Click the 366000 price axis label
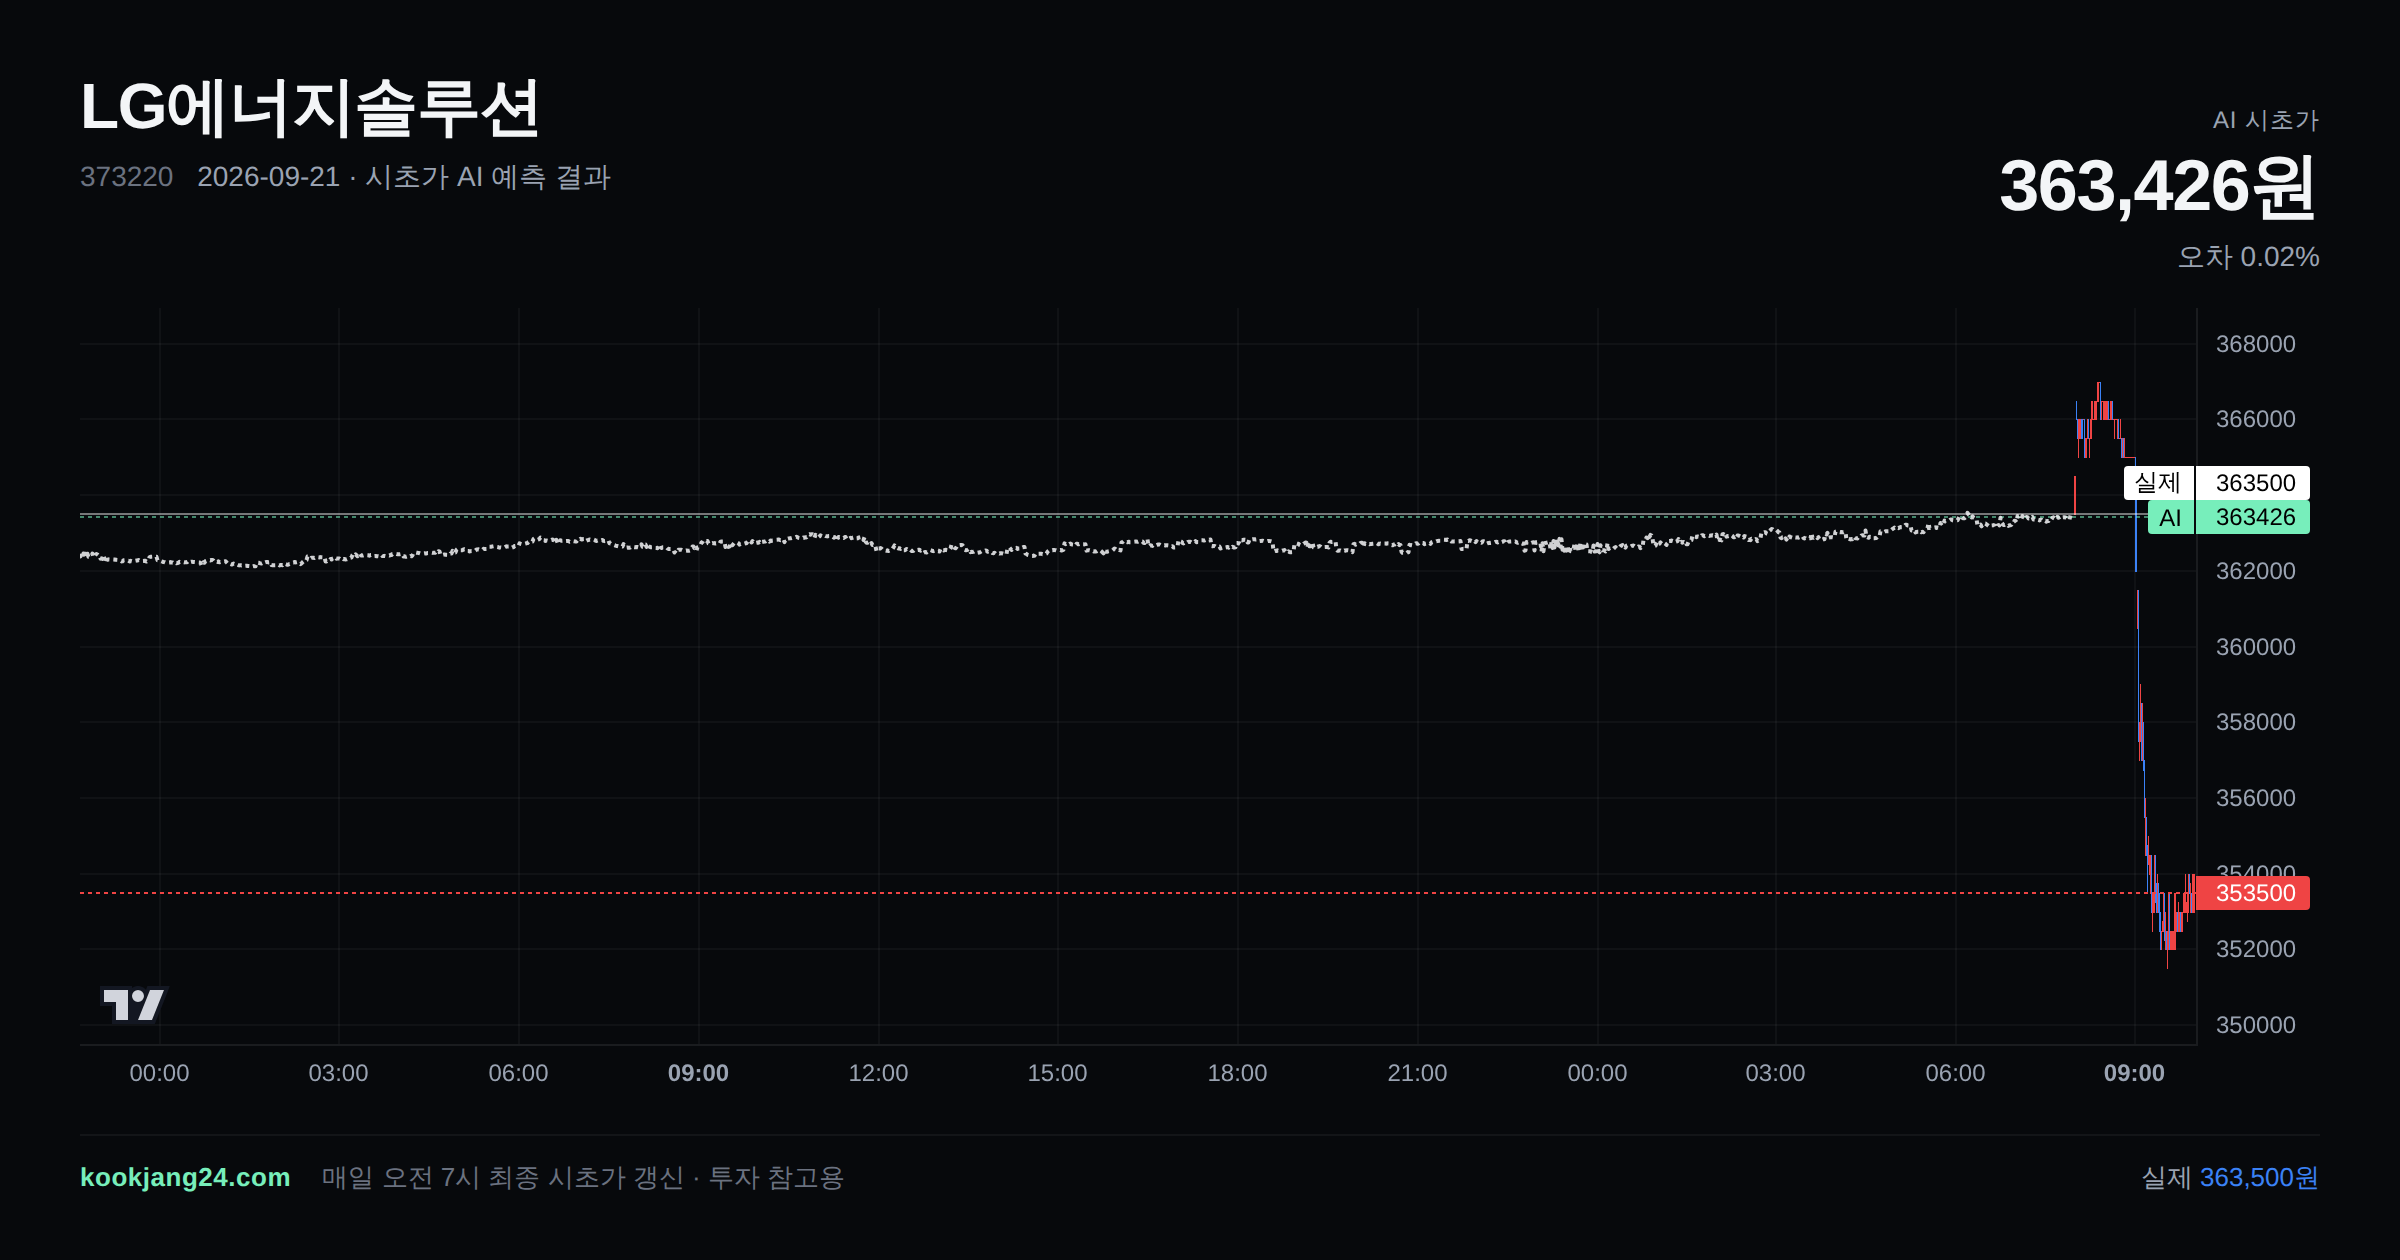Image resolution: width=2400 pixels, height=1260 pixels. [2255, 419]
